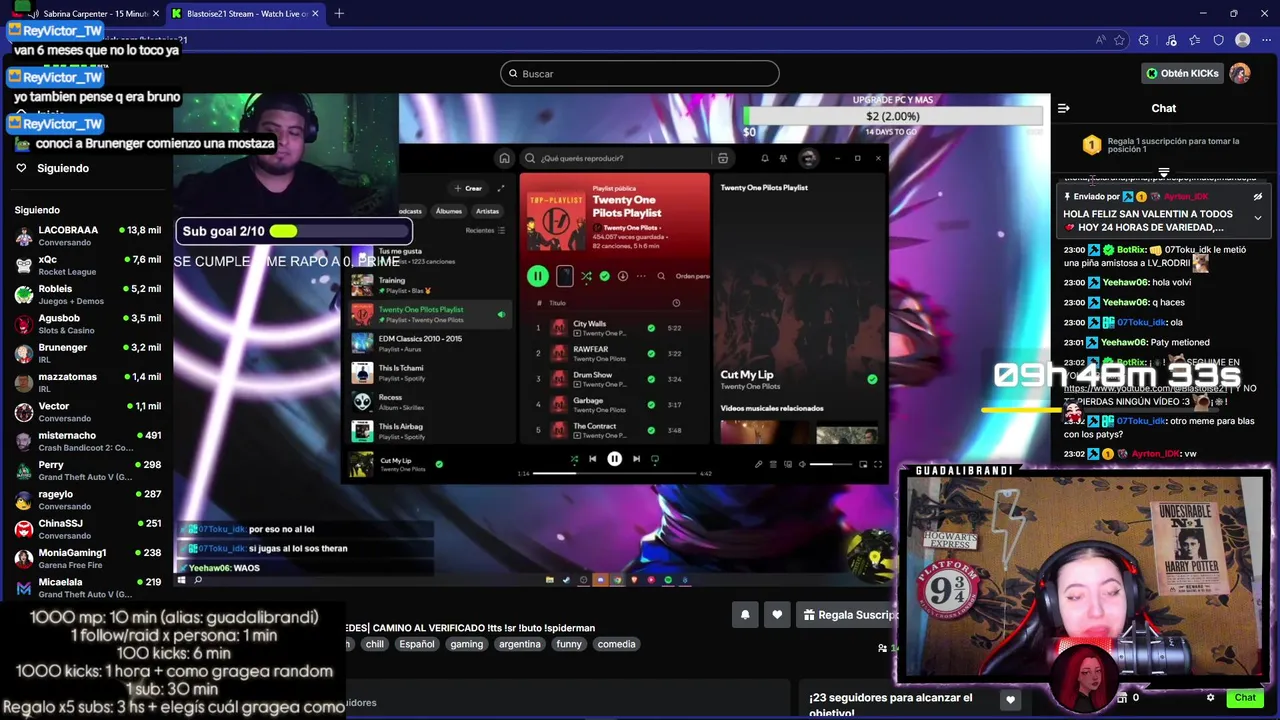The width and height of the screenshot is (1280, 720).
Task: Open the ChinaSSJ channel in sidebar
Action: [88, 529]
